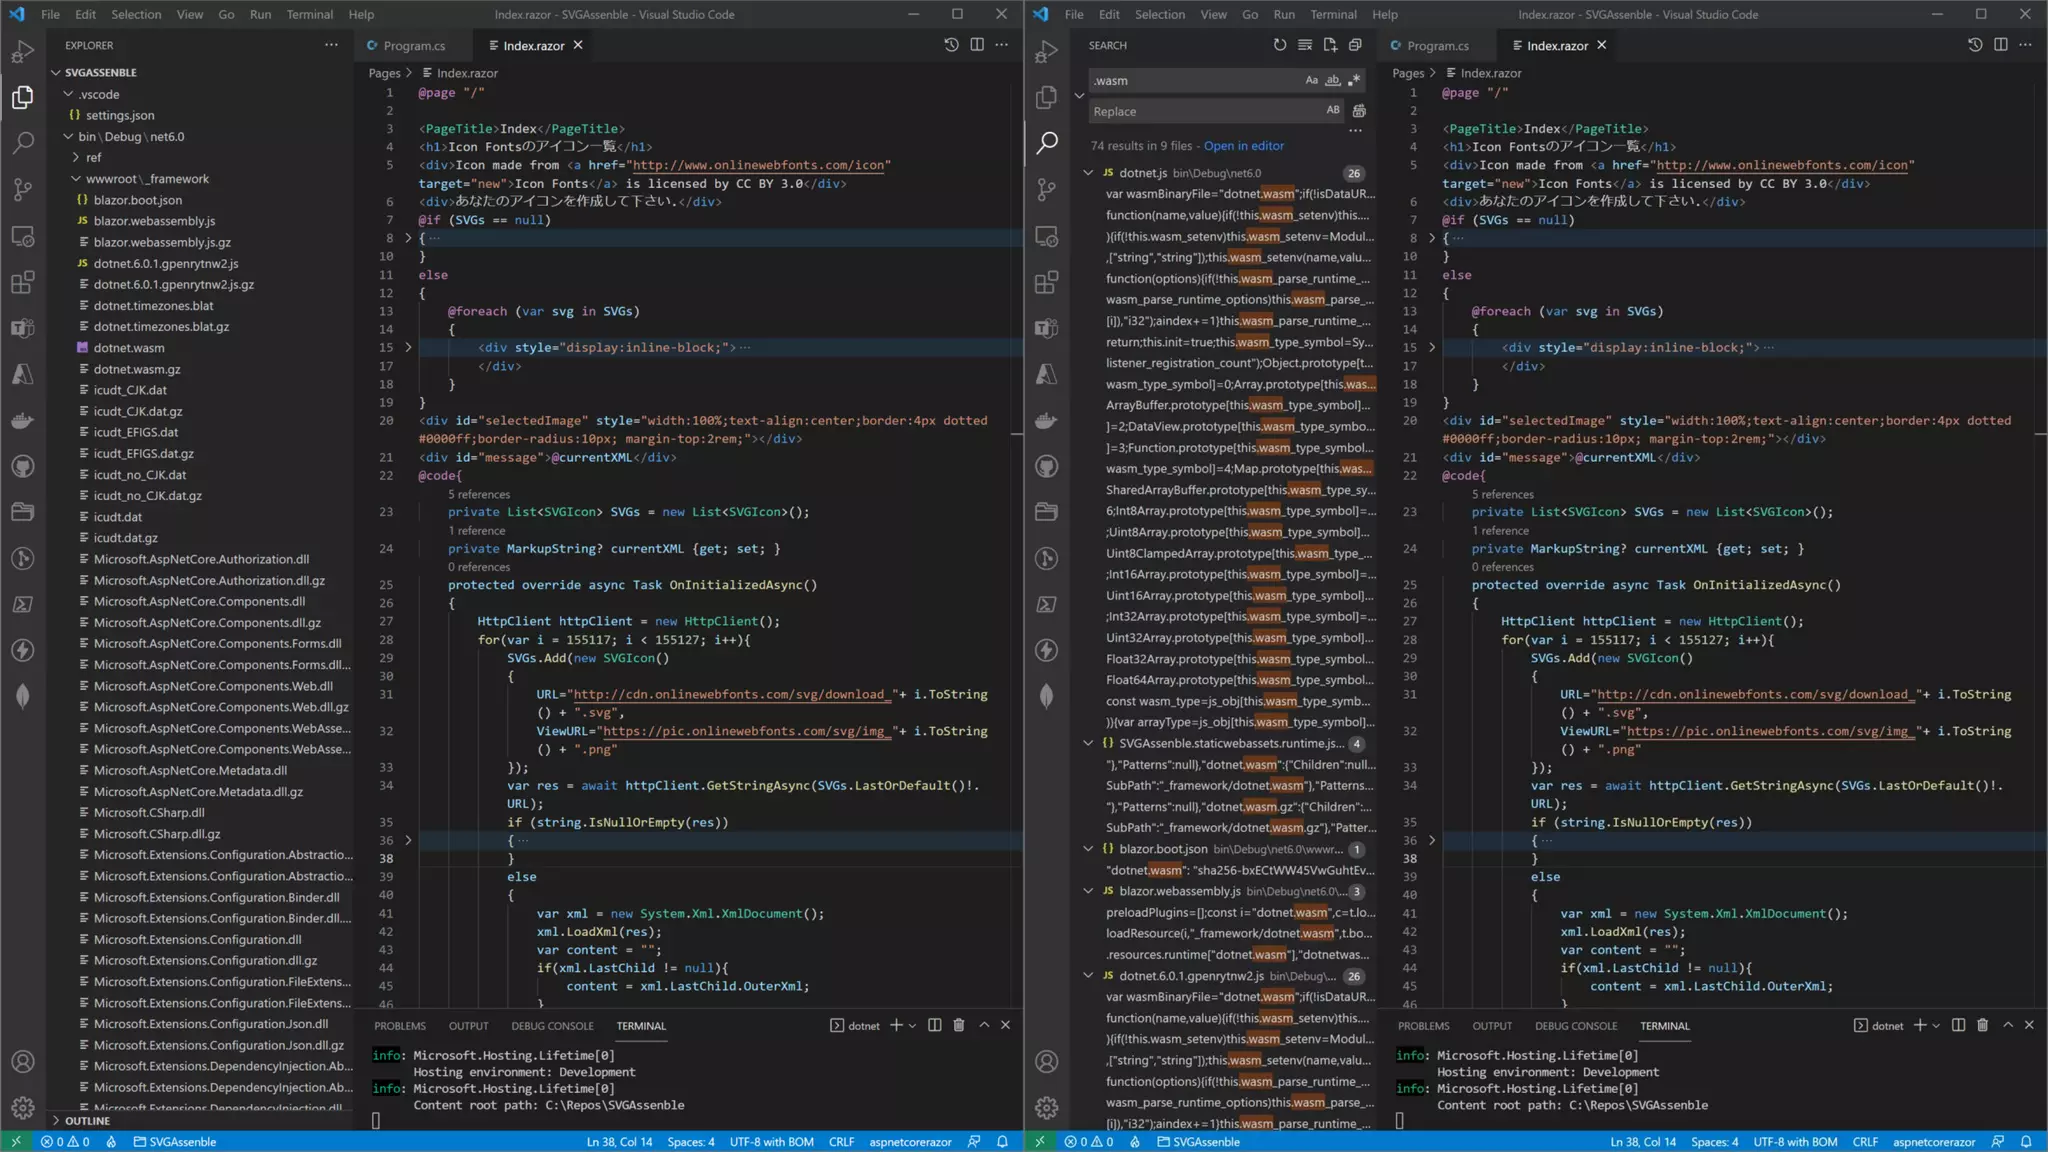Open Terminal menu in left window
Image resolution: width=2048 pixels, height=1152 pixels.
310,14
